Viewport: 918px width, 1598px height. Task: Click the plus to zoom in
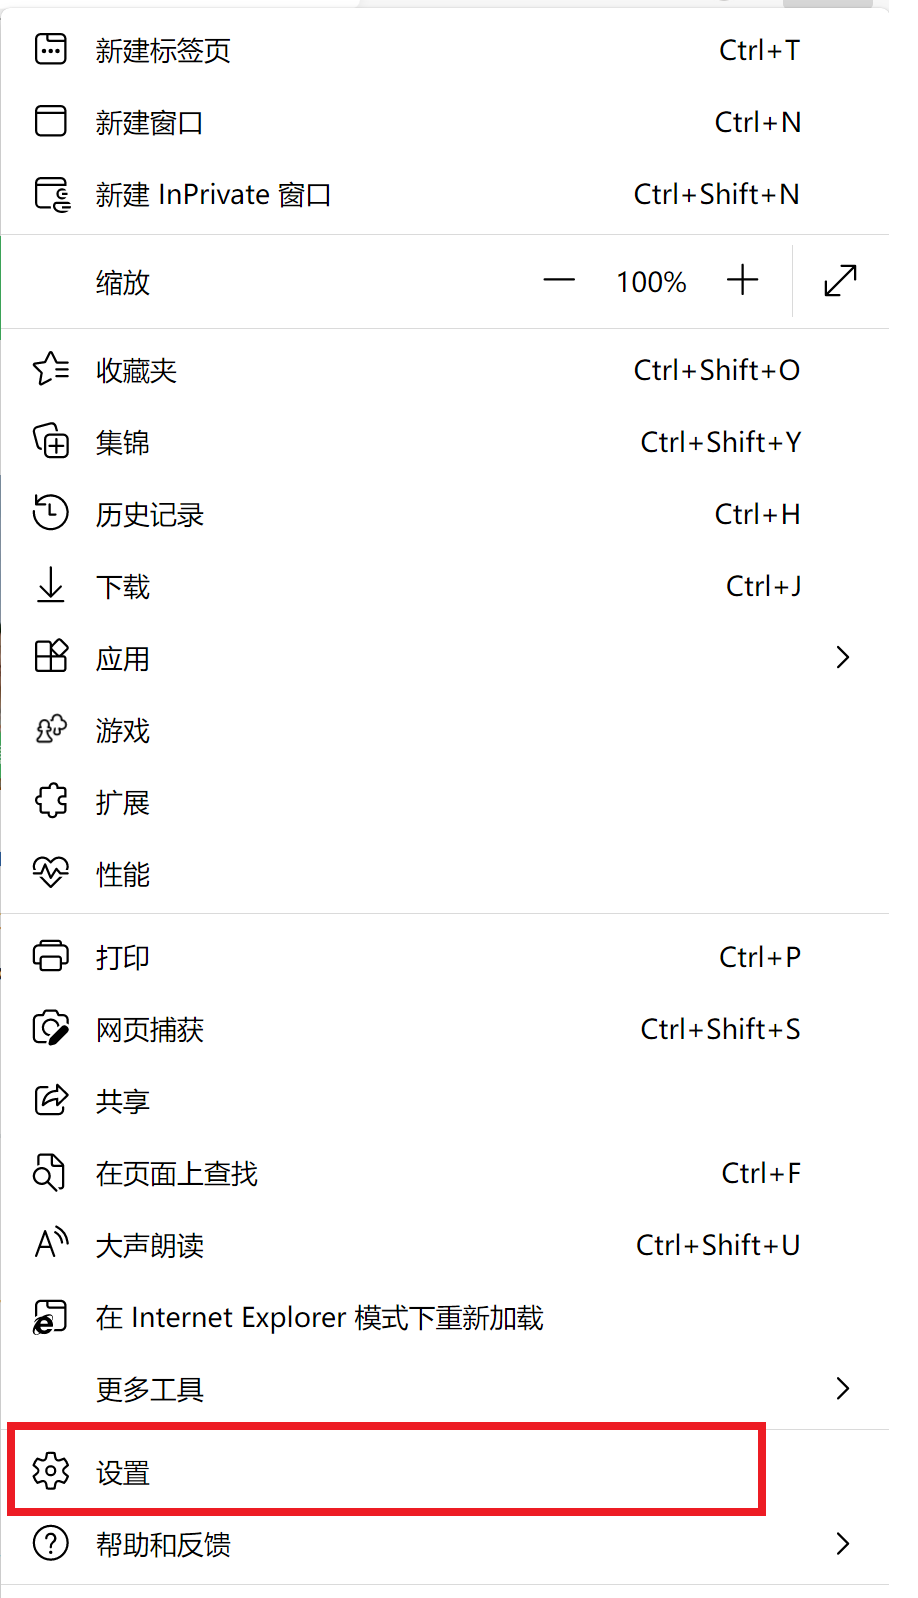click(742, 281)
